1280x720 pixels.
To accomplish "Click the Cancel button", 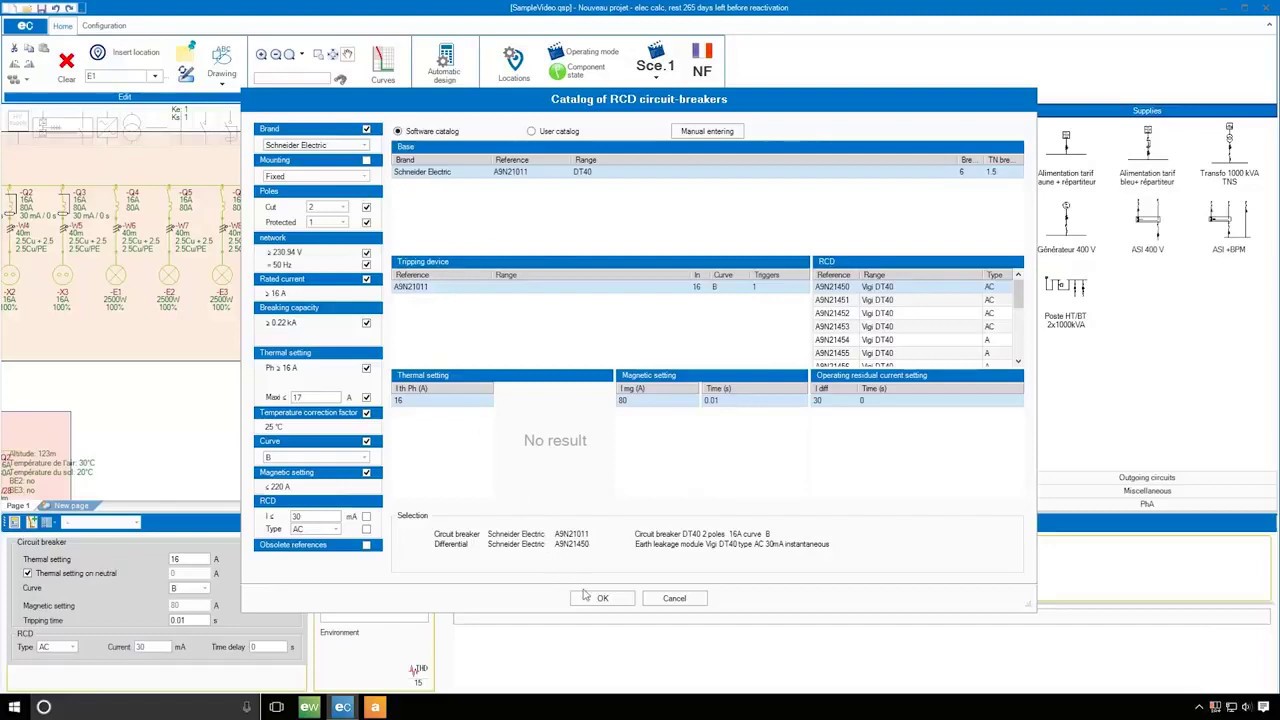I will [674, 598].
